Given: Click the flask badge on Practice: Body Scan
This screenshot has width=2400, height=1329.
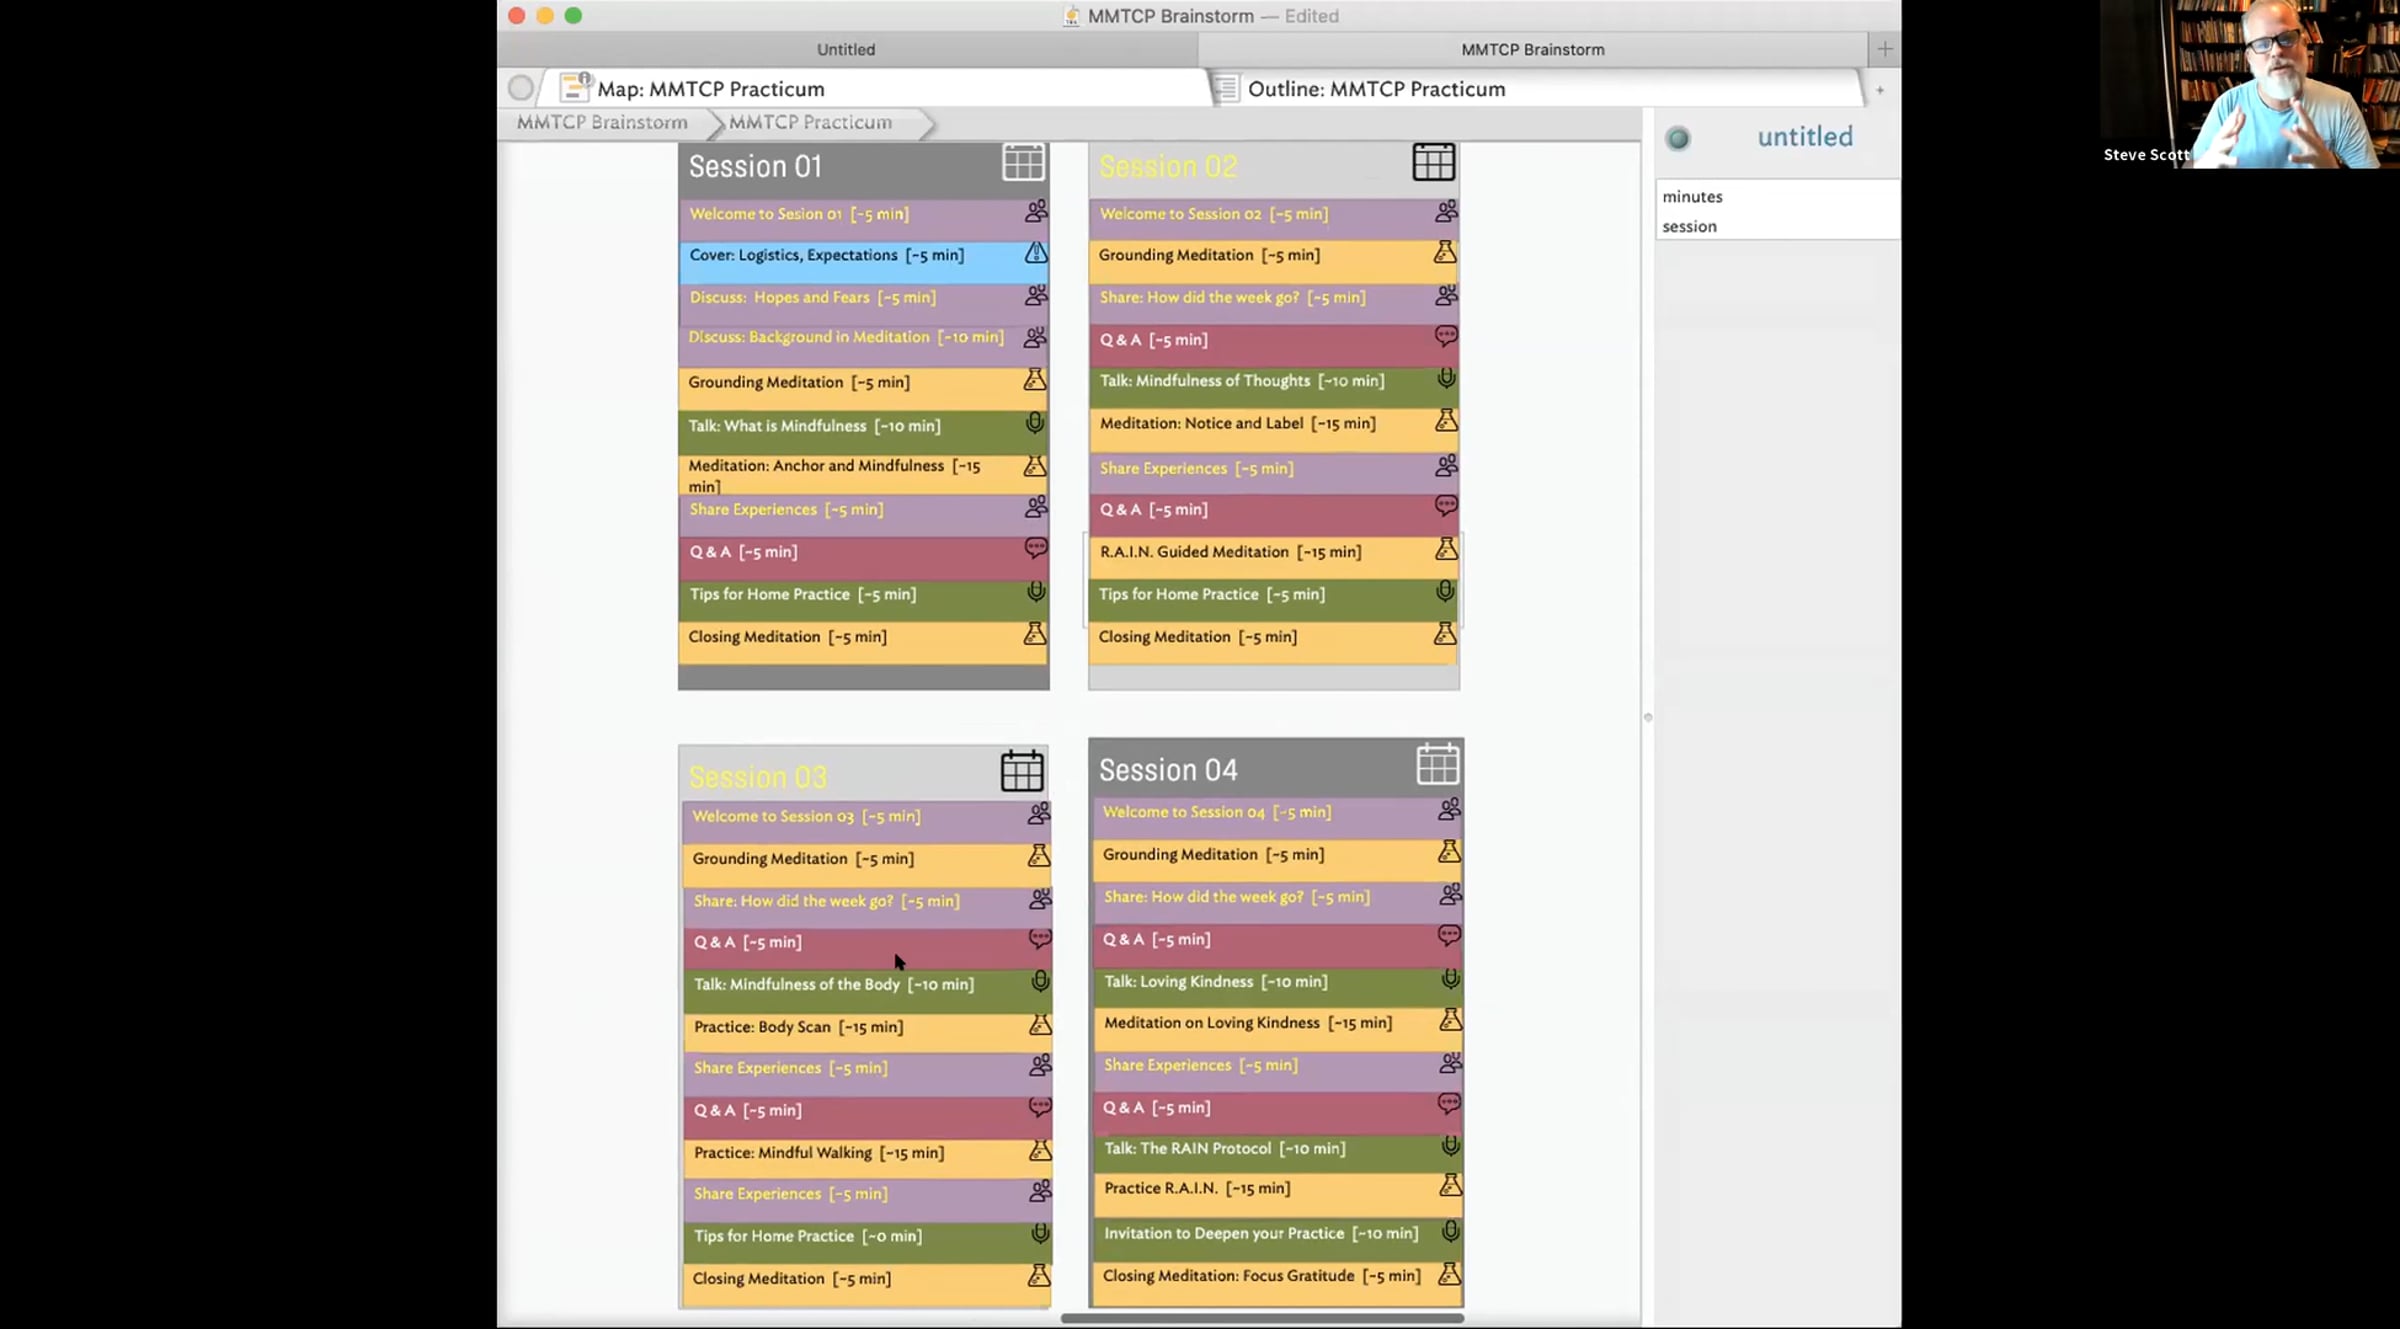Looking at the screenshot, I should pyautogui.click(x=1040, y=1024).
